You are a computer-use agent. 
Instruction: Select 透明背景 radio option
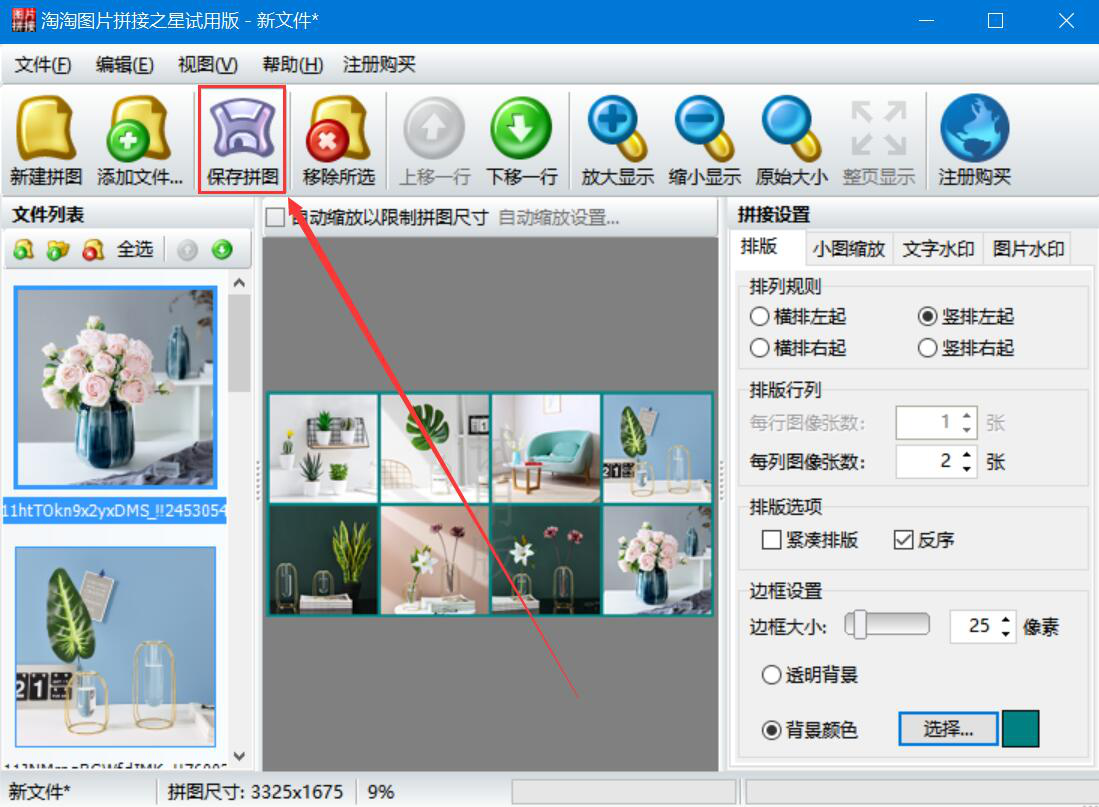[771, 674]
